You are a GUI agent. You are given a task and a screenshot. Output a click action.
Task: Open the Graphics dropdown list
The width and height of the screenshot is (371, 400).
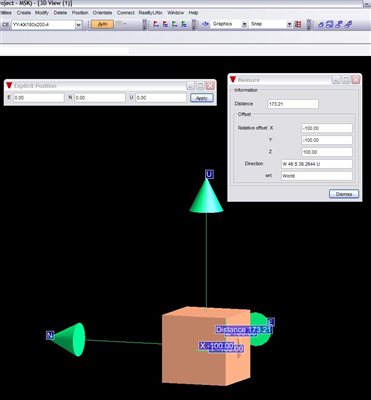pyautogui.click(x=244, y=24)
